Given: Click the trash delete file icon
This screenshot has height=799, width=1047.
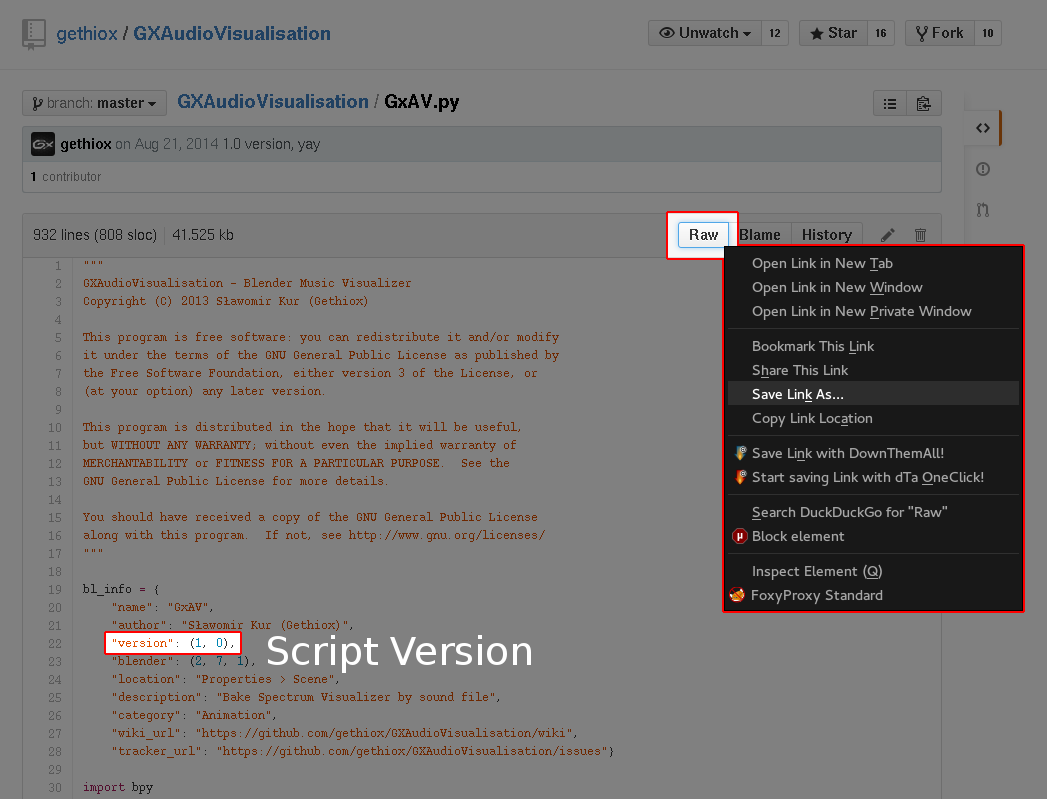Looking at the screenshot, I should pos(920,235).
